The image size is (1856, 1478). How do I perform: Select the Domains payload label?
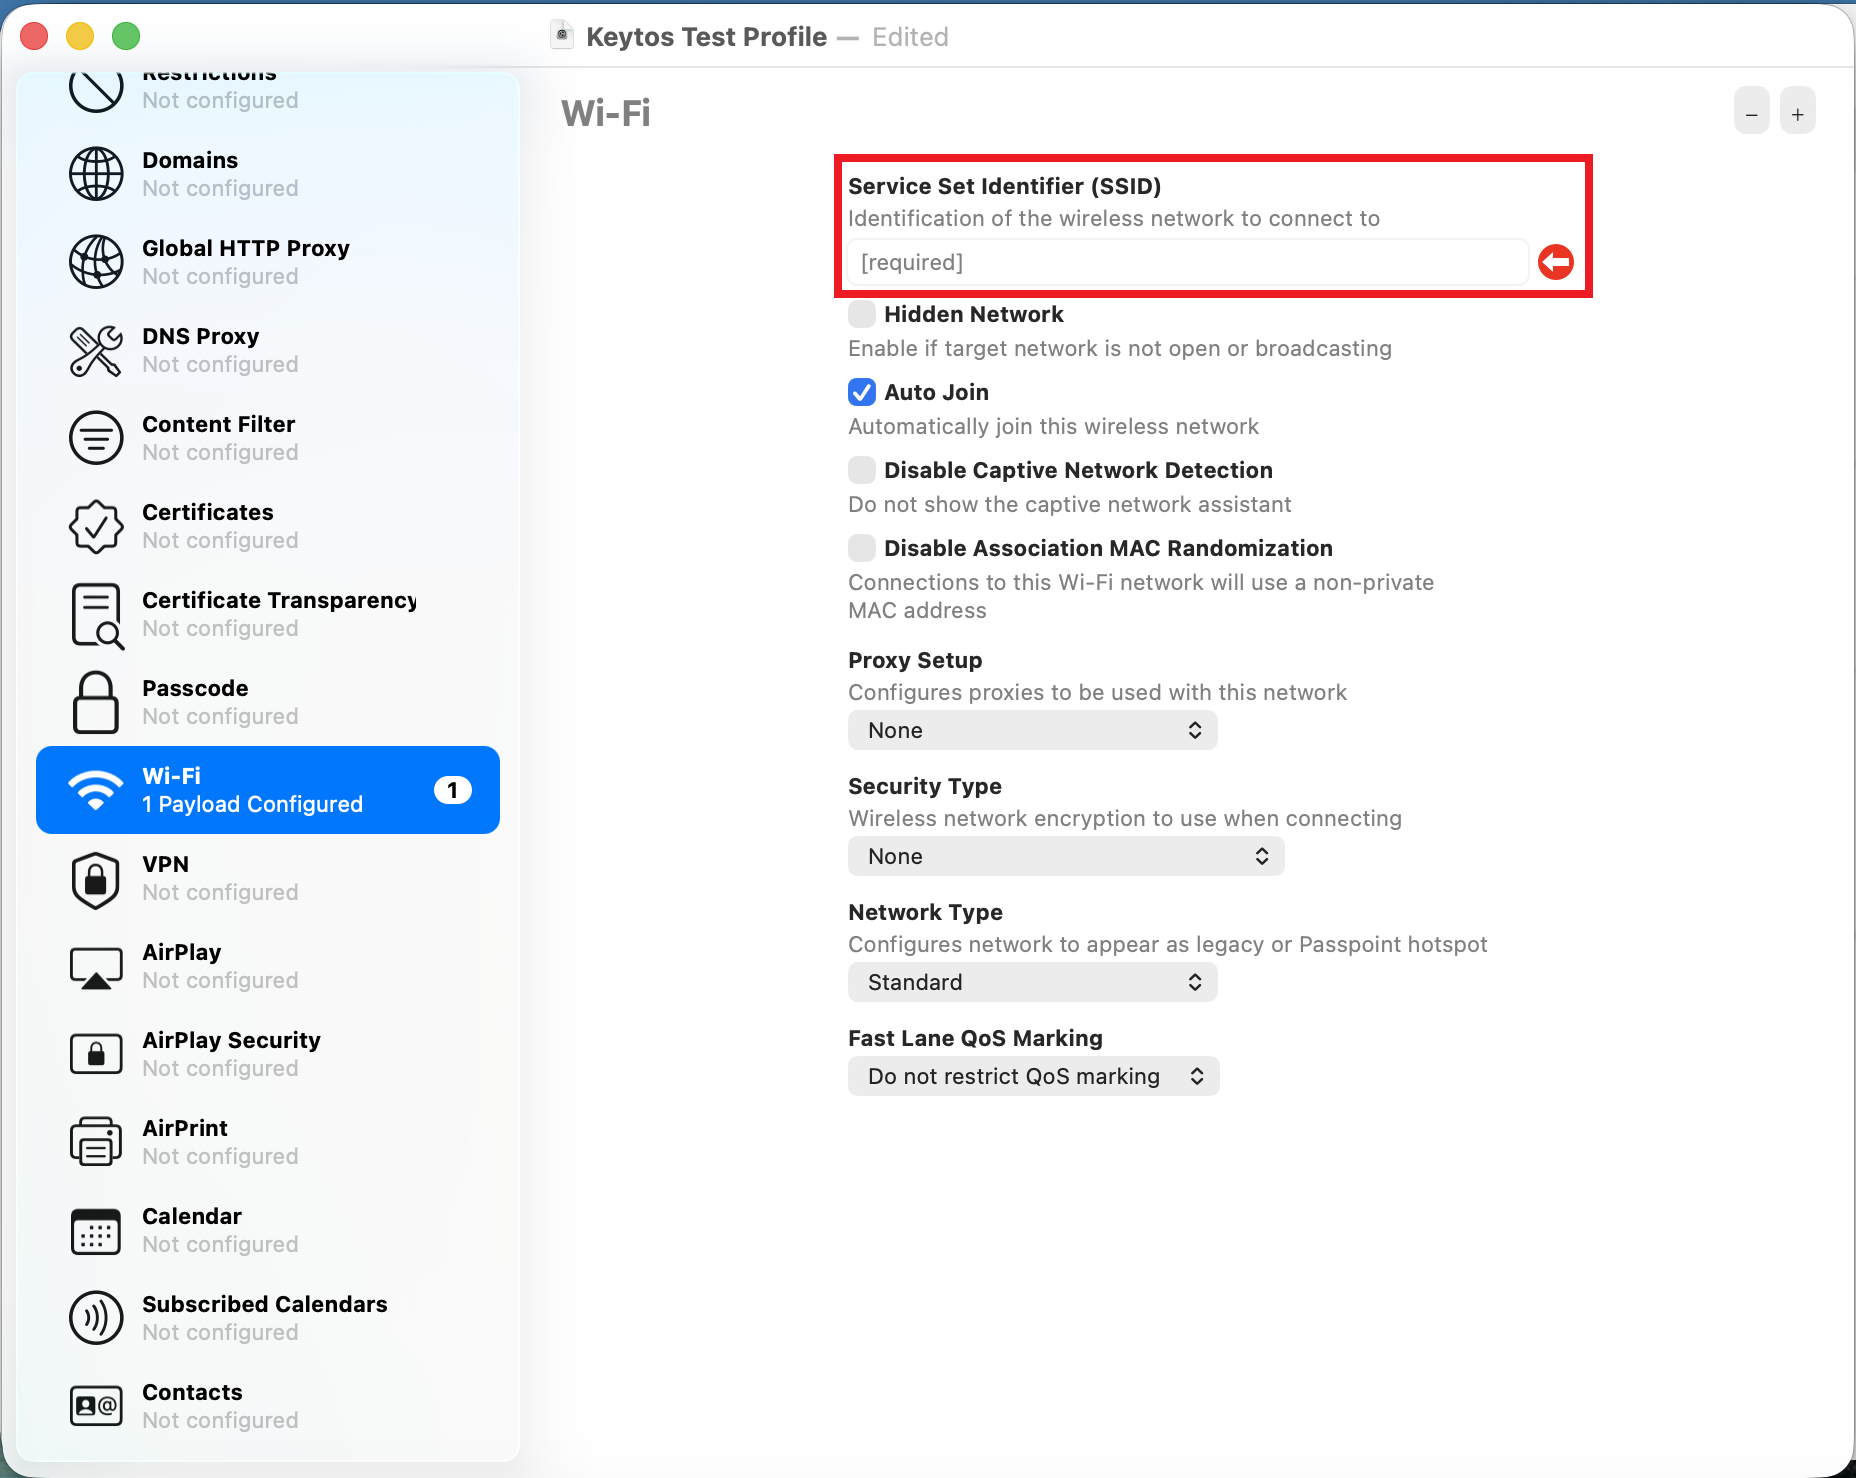point(190,160)
